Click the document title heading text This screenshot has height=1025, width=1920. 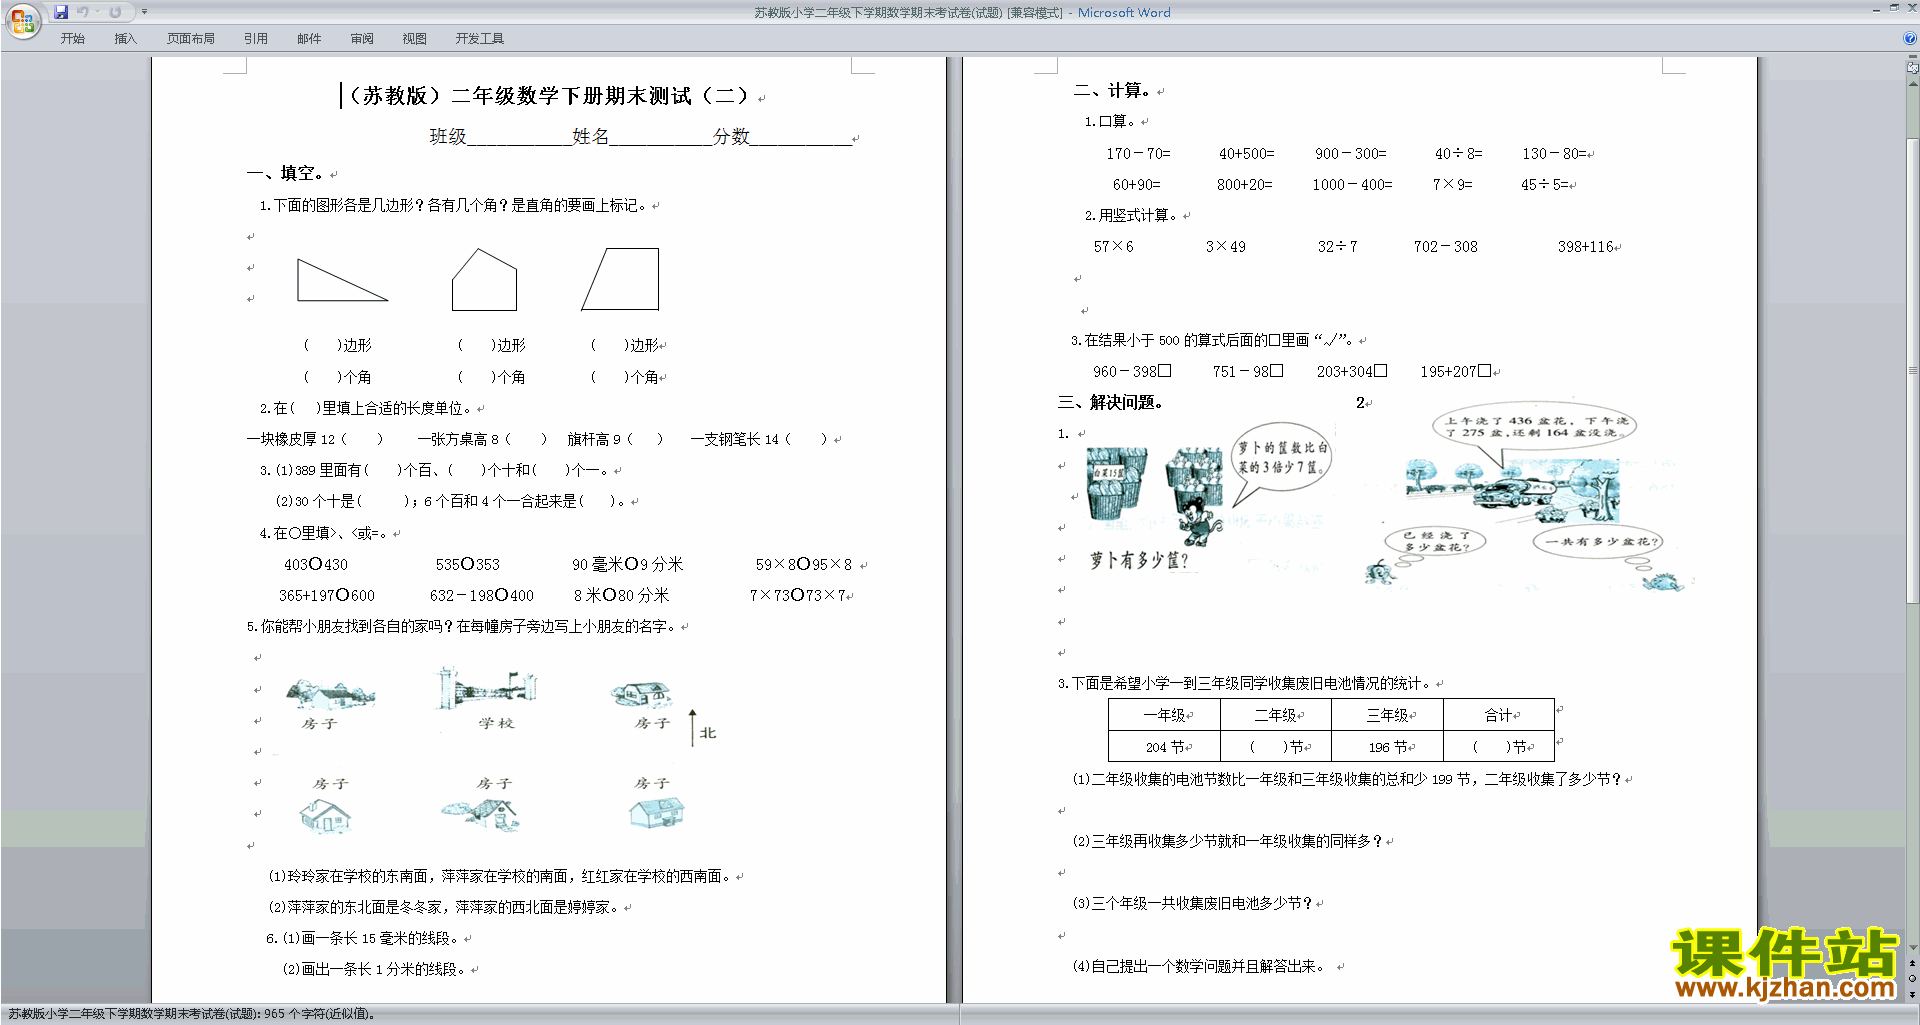click(548, 96)
